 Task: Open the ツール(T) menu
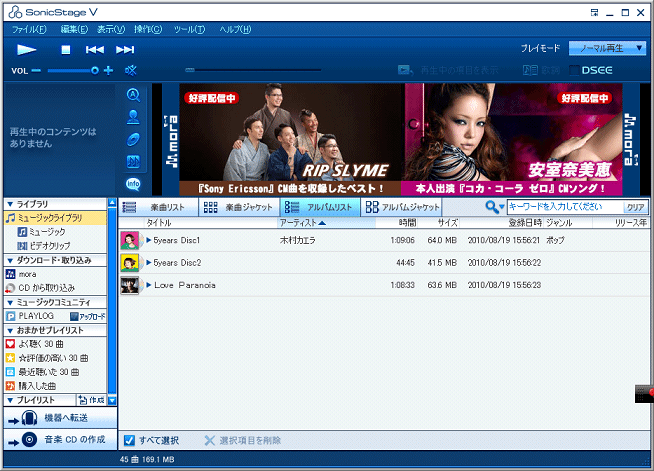tap(189, 29)
